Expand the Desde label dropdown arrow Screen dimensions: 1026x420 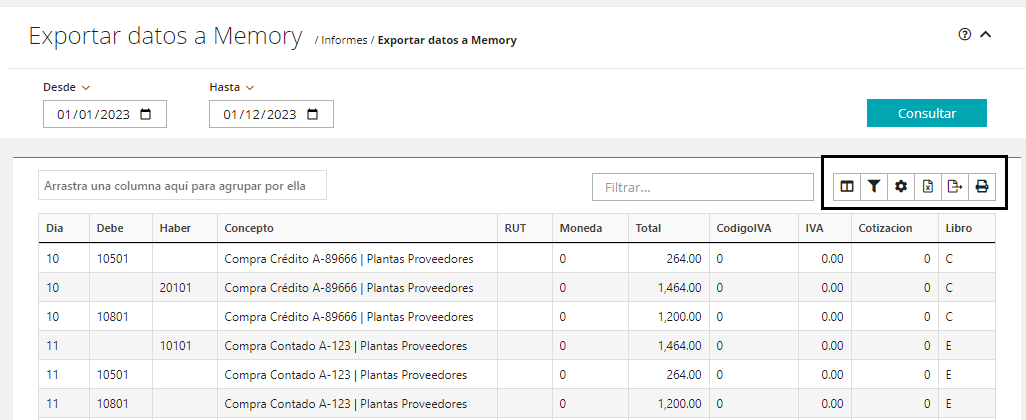point(86,88)
